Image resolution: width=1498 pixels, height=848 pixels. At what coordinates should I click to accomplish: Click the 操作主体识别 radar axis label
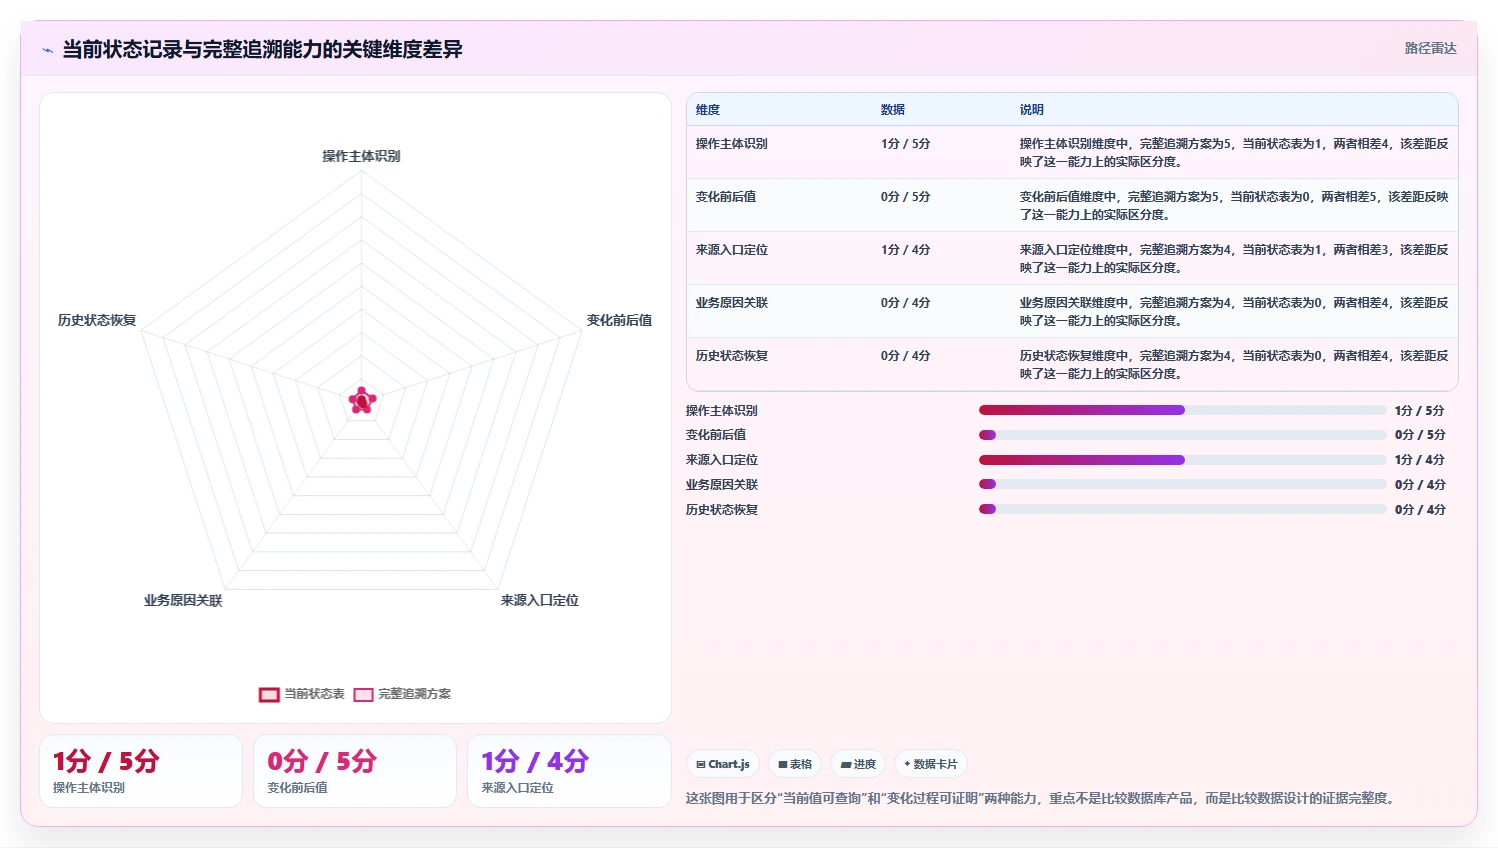(361, 156)
